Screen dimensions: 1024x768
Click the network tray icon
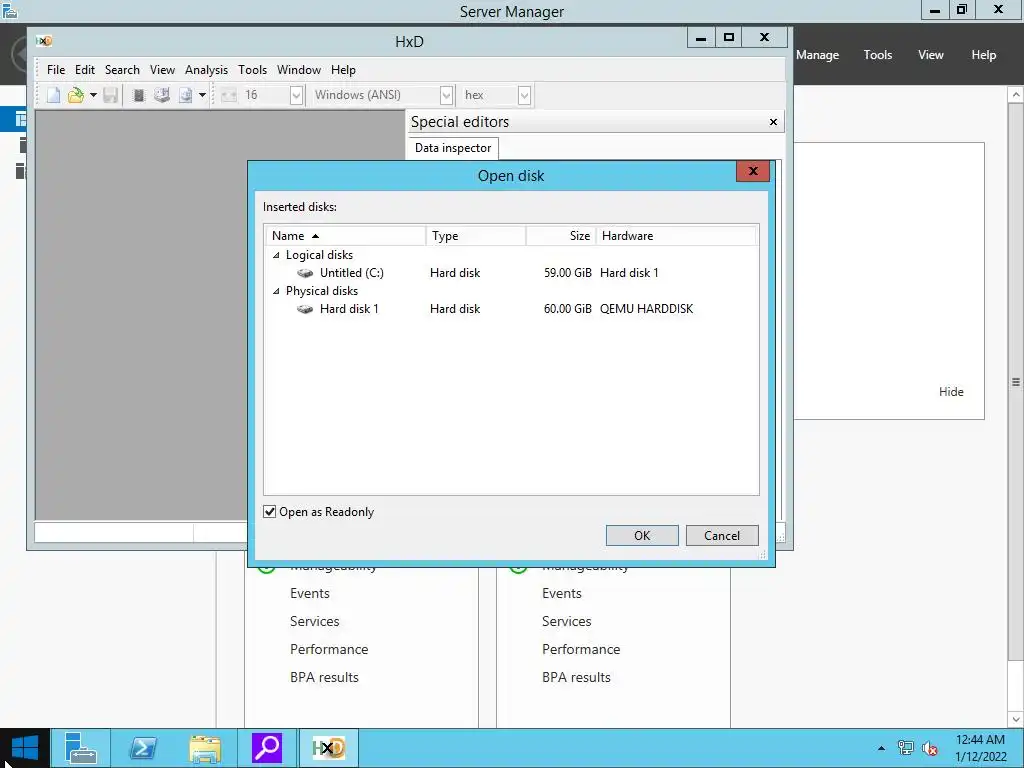click(x=905, y=748)
